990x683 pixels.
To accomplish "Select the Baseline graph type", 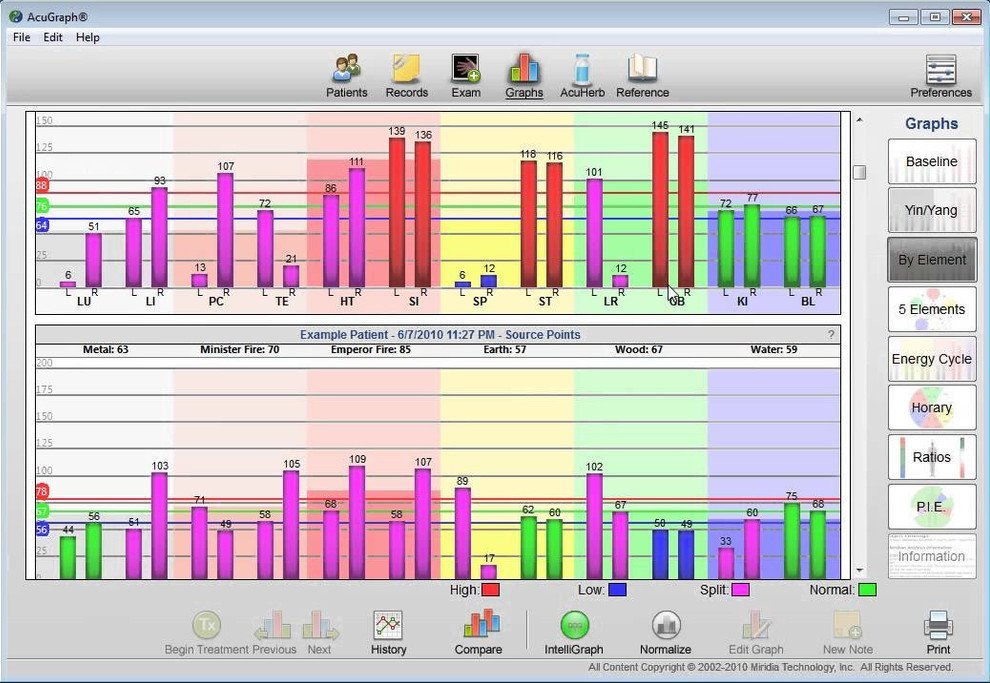I will (x=932, y=162).
